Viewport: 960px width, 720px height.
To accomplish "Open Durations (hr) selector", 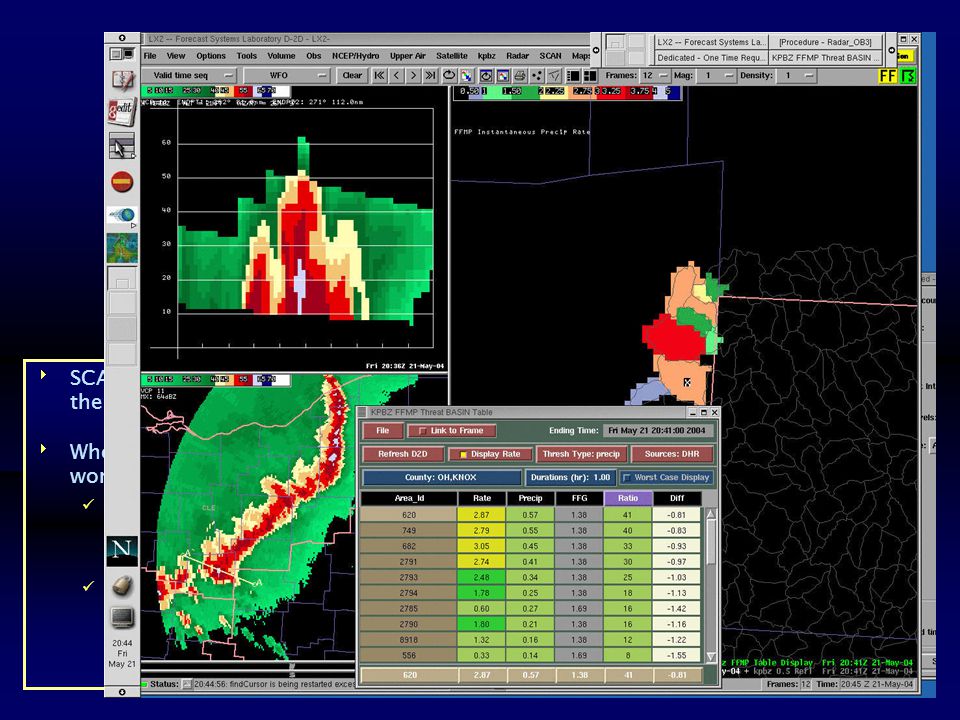I will point(571,478).
